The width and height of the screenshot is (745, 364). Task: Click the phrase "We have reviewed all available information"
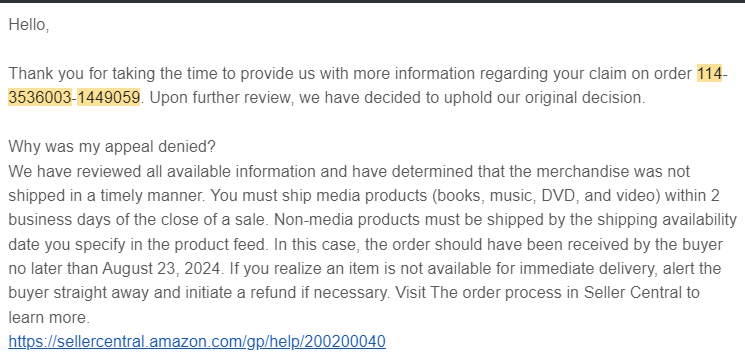[x=162, y=172]
